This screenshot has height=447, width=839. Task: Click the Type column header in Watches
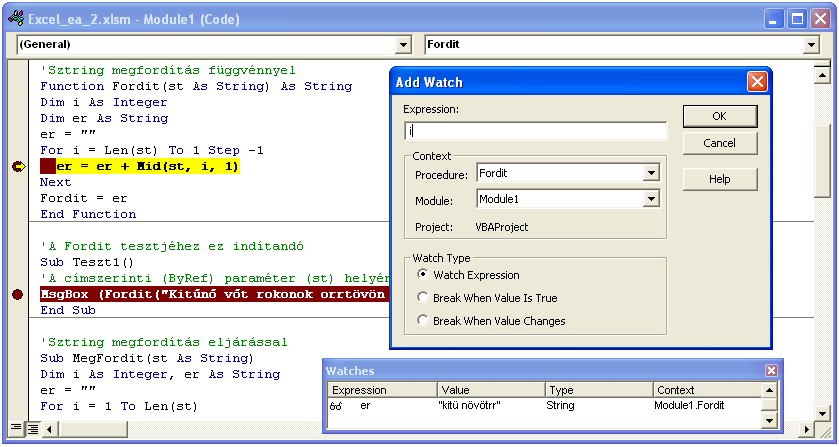599,390
